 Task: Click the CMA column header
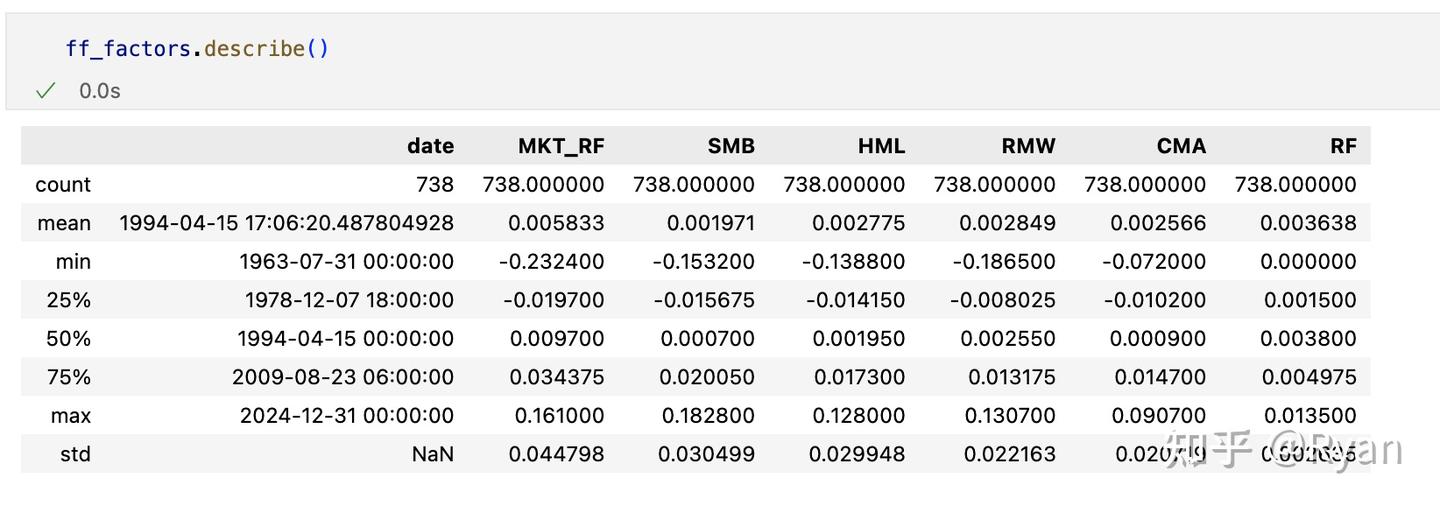(1181, 146)
